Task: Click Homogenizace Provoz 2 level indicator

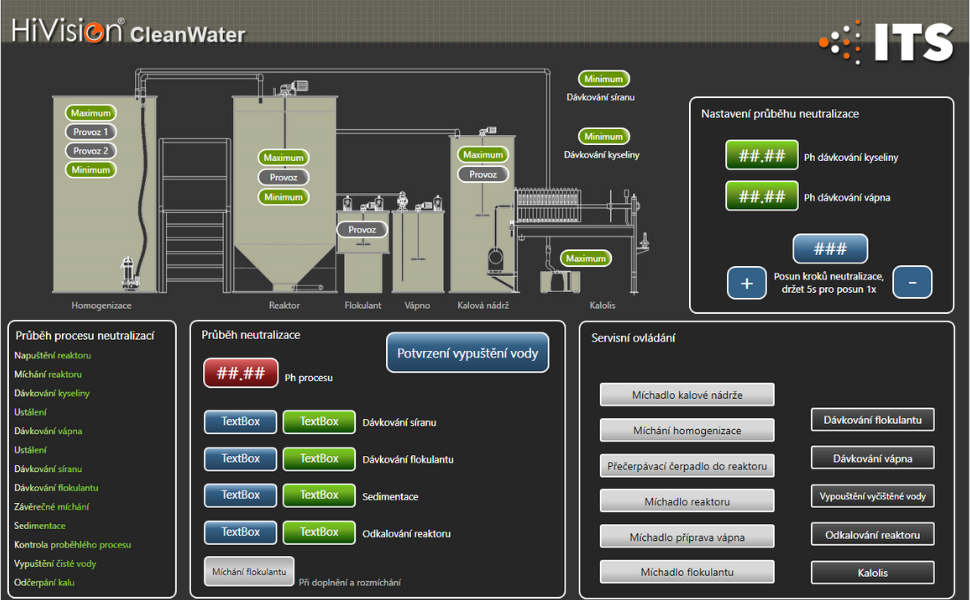Action: click(x=90, y=150)
